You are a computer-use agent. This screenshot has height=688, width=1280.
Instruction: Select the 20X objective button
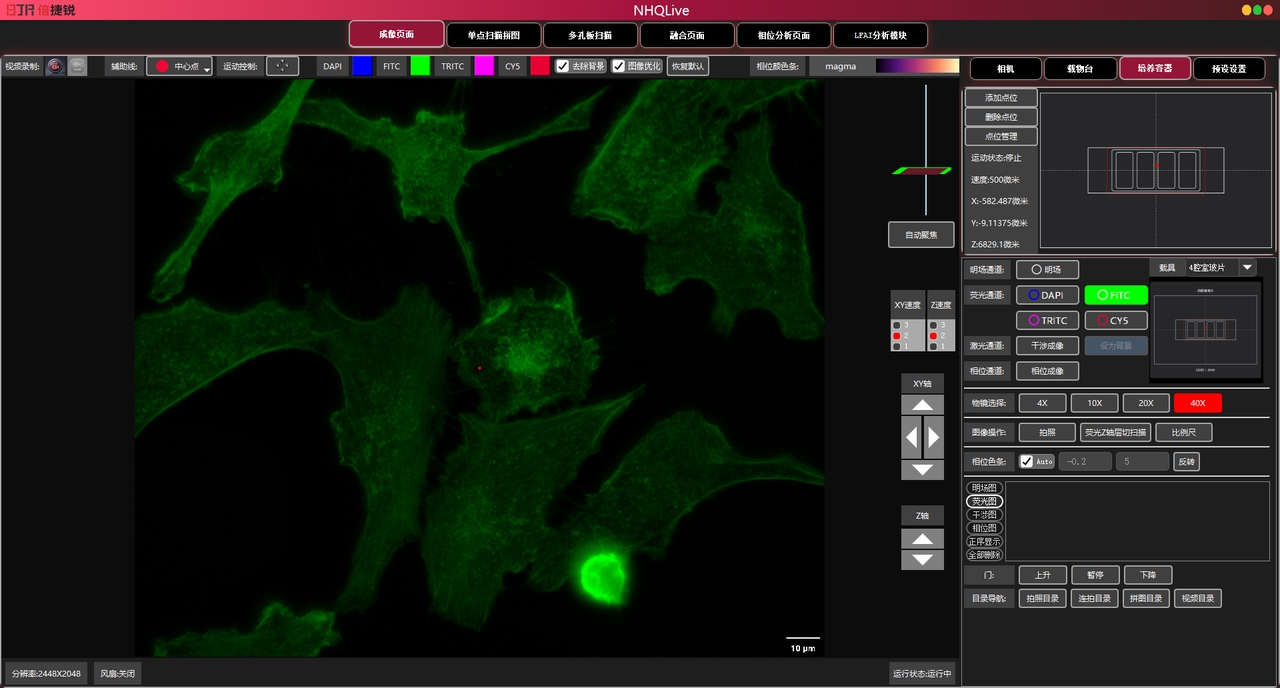(x=1145, y=403)
